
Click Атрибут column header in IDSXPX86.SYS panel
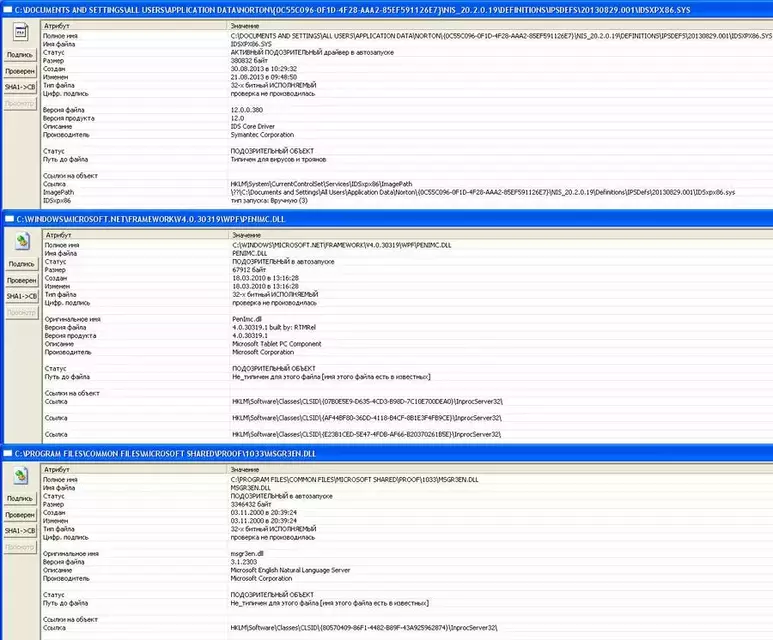[x=134, y=26]
